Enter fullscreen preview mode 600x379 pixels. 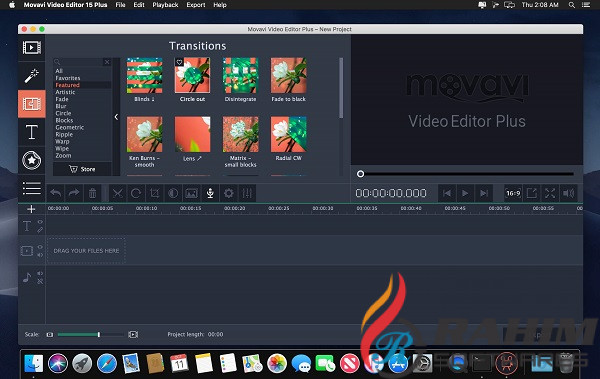pos(550,193)
